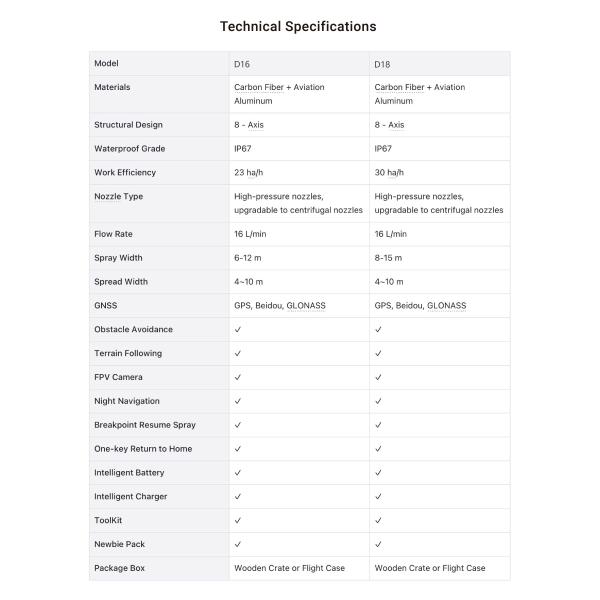Click the Waterproof Grade row label
The width and height of the screenshot is (600, 600).
tap(129, 149)
